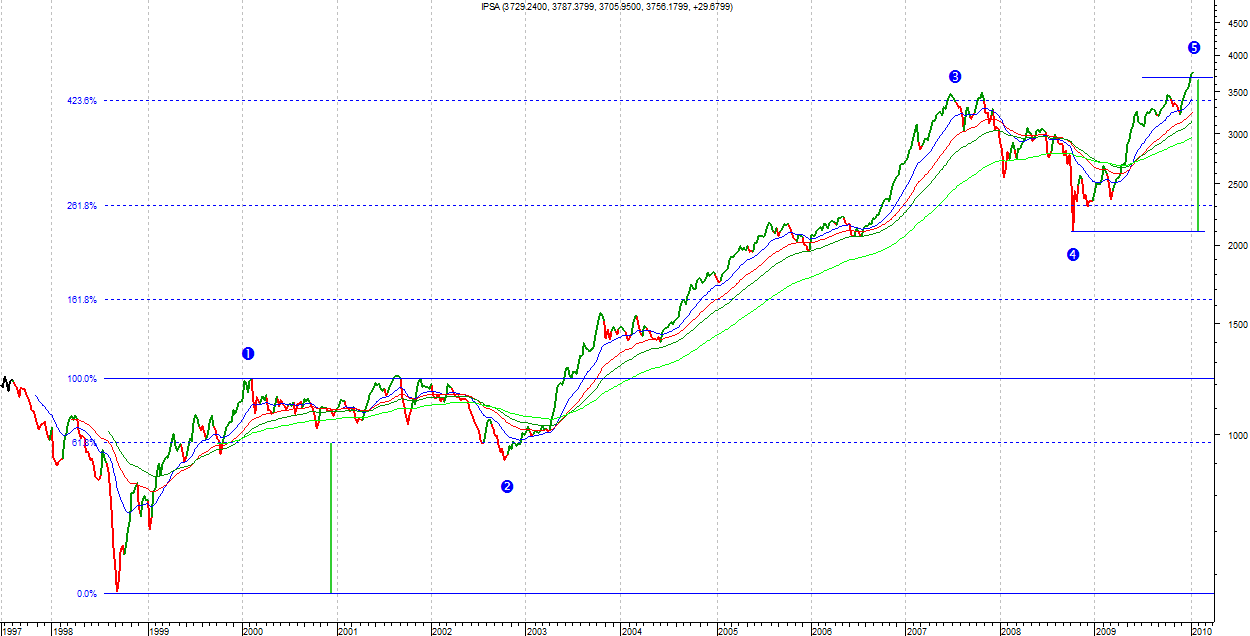Viewport: 1250px width, 636px height.
Task: Click the 4000 value on the price axis
Action: tap(1237, 55)
